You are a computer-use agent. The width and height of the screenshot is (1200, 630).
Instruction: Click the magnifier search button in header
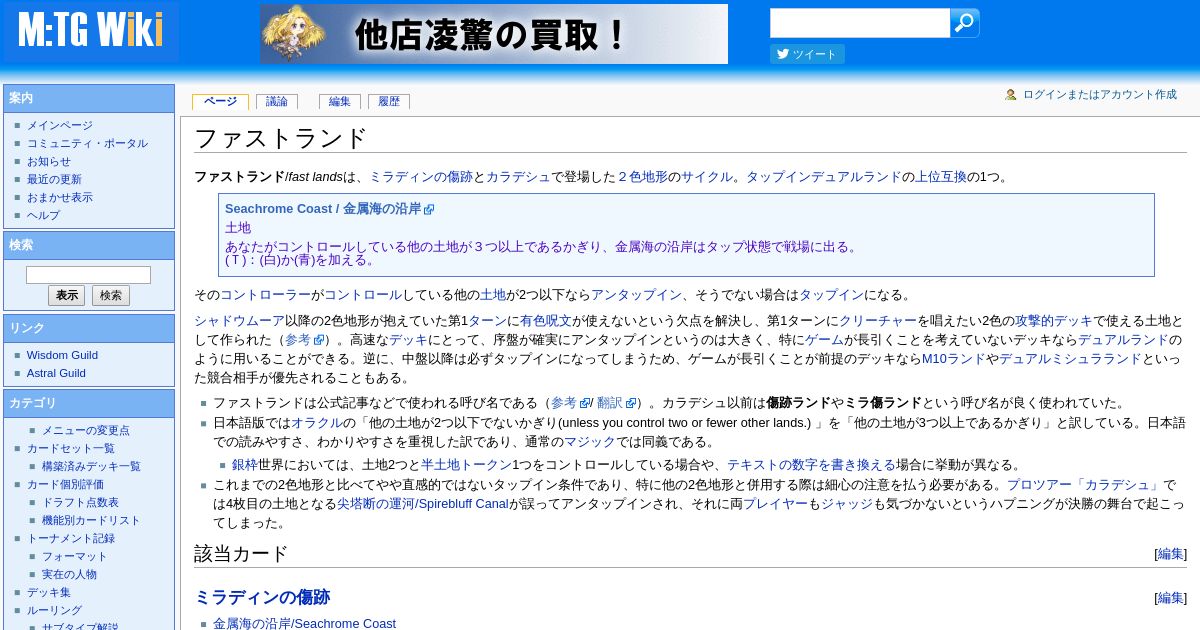[964, 23]
